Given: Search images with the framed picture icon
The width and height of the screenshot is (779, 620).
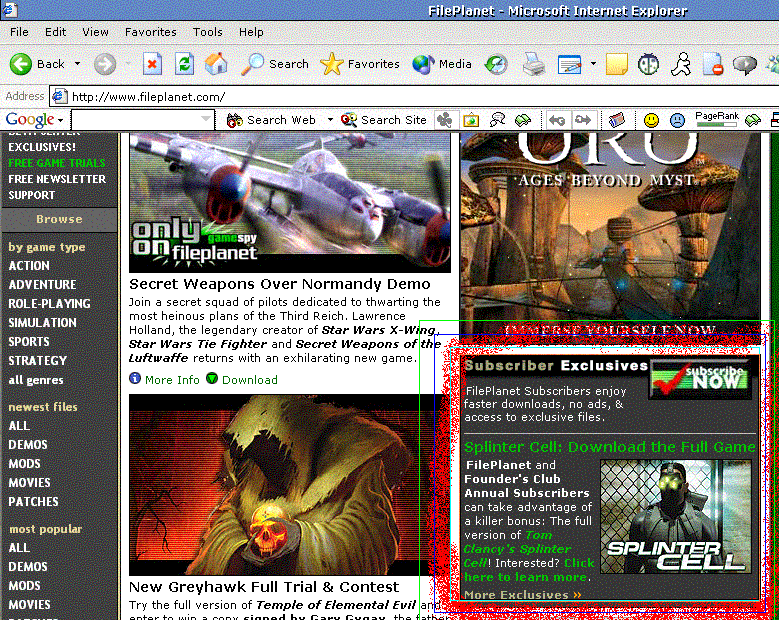Looking at the screenshot, I should tap(470, 120).
